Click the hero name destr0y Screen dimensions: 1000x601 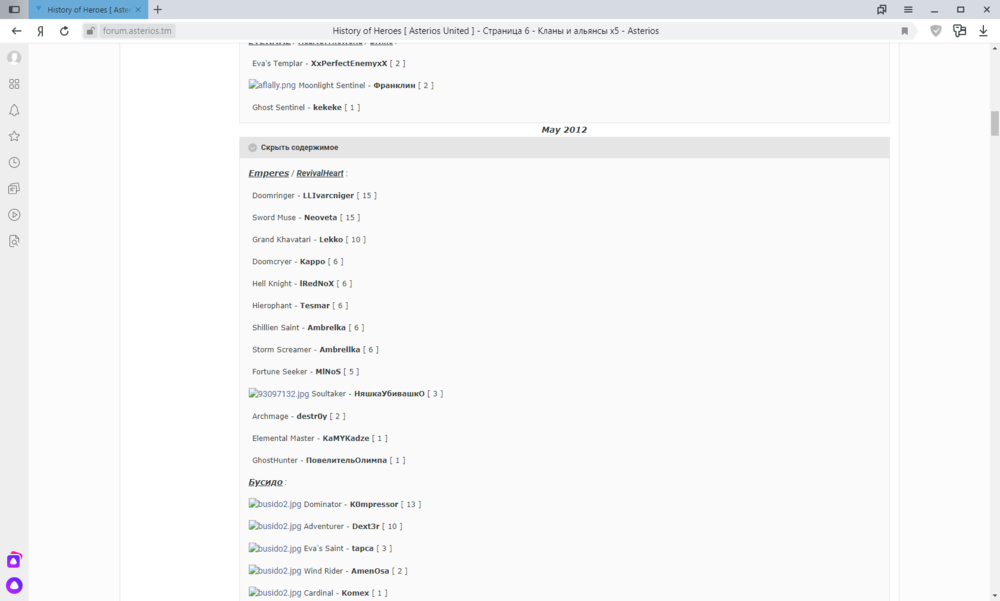click(312, 416)
